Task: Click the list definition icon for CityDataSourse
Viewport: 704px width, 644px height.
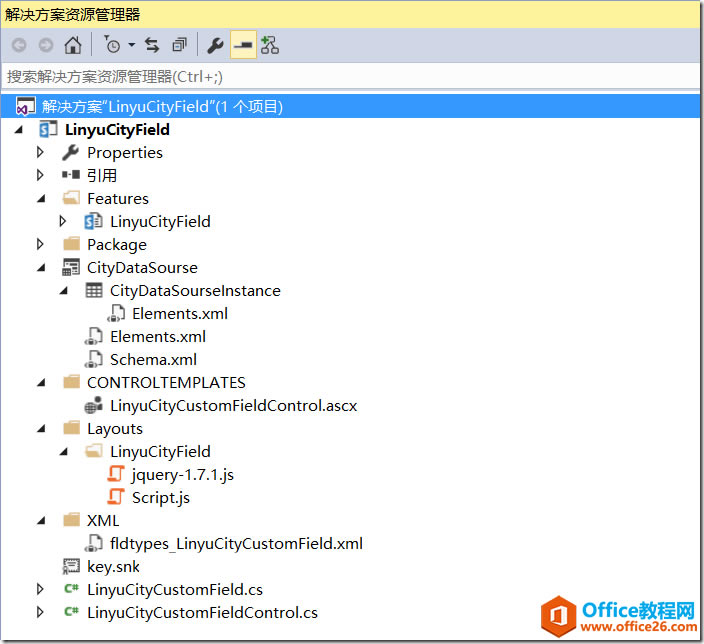Action: pyautogui.click(x=71, y=267)
